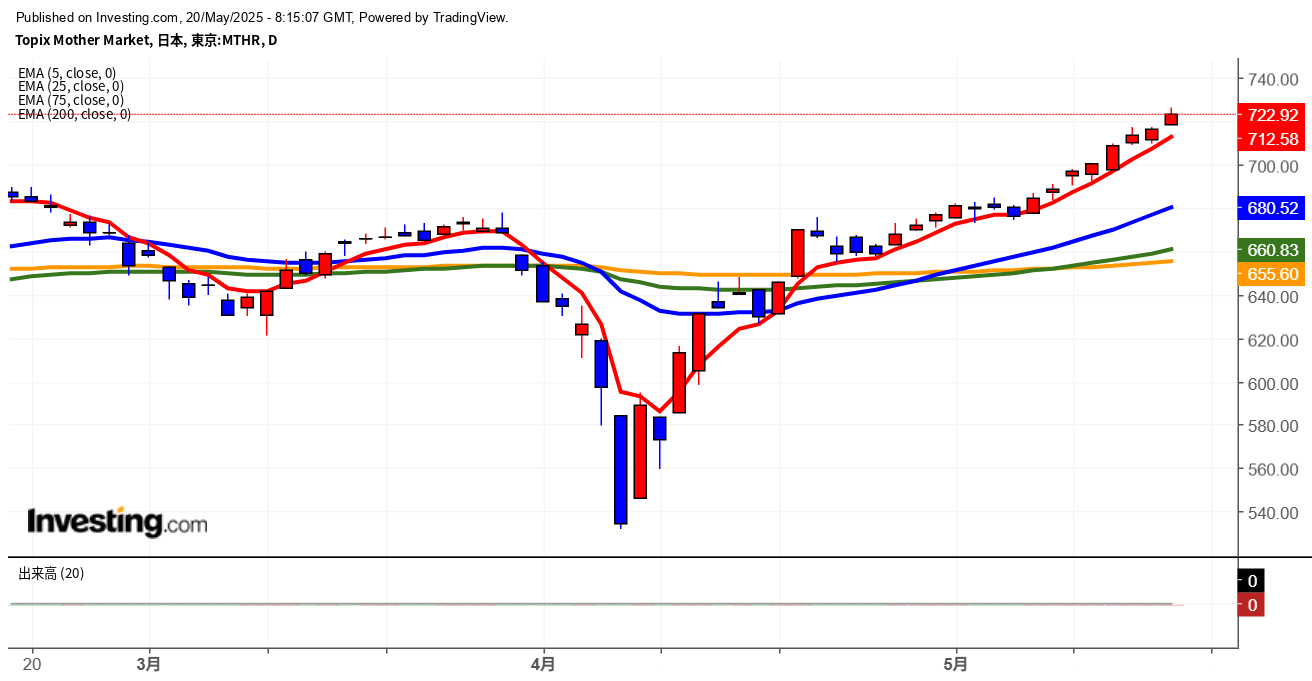1312x681 pixels.
Task: Click the 3月 date axis label
Action: 149,664
